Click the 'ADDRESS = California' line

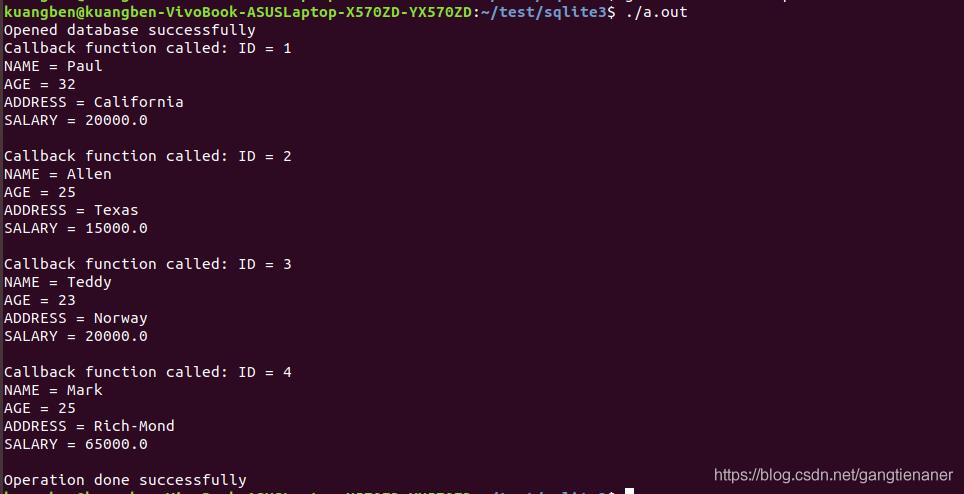point(93,102)
